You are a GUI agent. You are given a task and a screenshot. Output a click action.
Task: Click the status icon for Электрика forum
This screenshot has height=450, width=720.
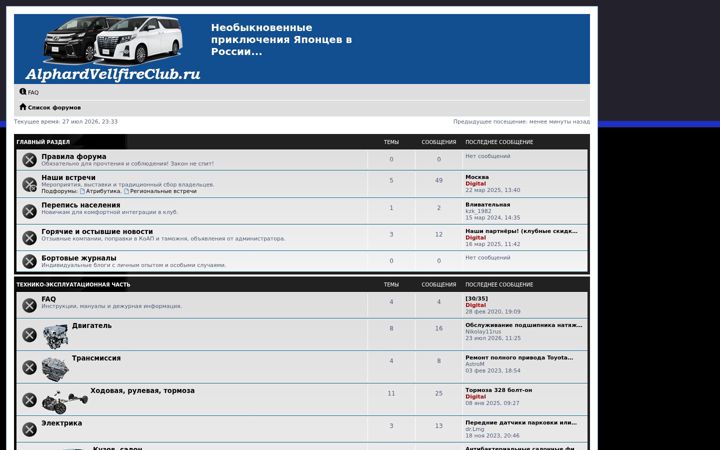pyautogui.click(x=29, y=429)
